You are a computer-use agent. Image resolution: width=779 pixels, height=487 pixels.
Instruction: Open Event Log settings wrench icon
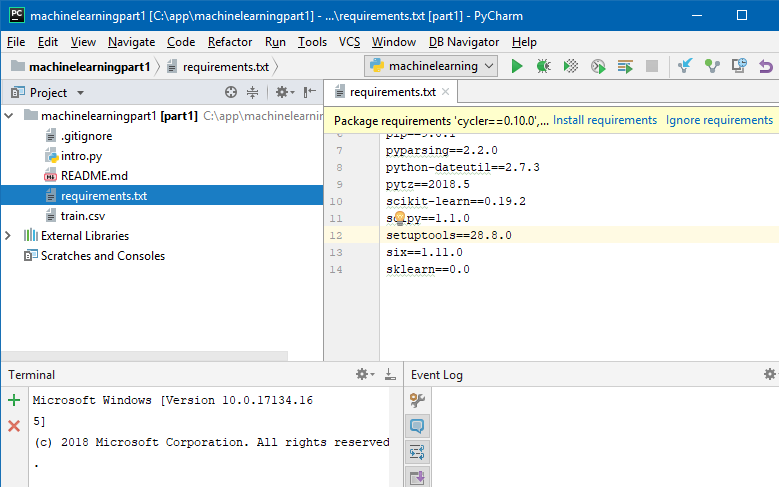417,400
